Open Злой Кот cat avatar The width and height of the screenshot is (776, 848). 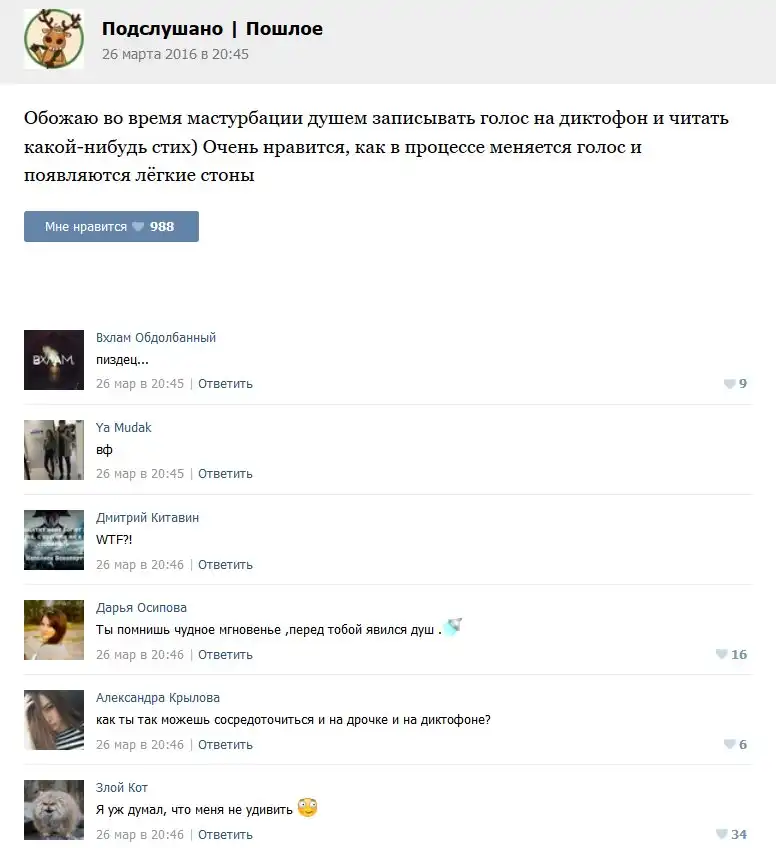[54, 810]
